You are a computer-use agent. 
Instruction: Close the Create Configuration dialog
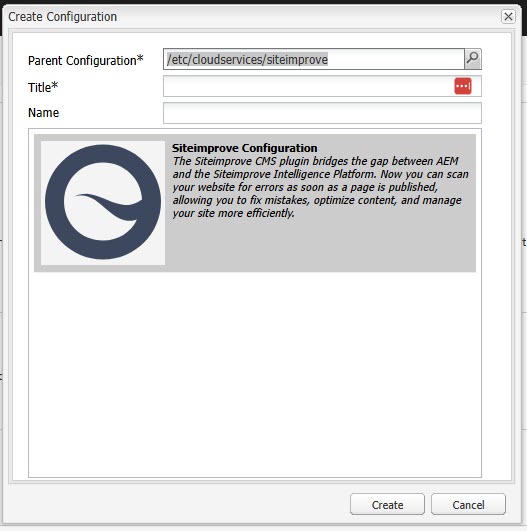click(x=508, y=16)
